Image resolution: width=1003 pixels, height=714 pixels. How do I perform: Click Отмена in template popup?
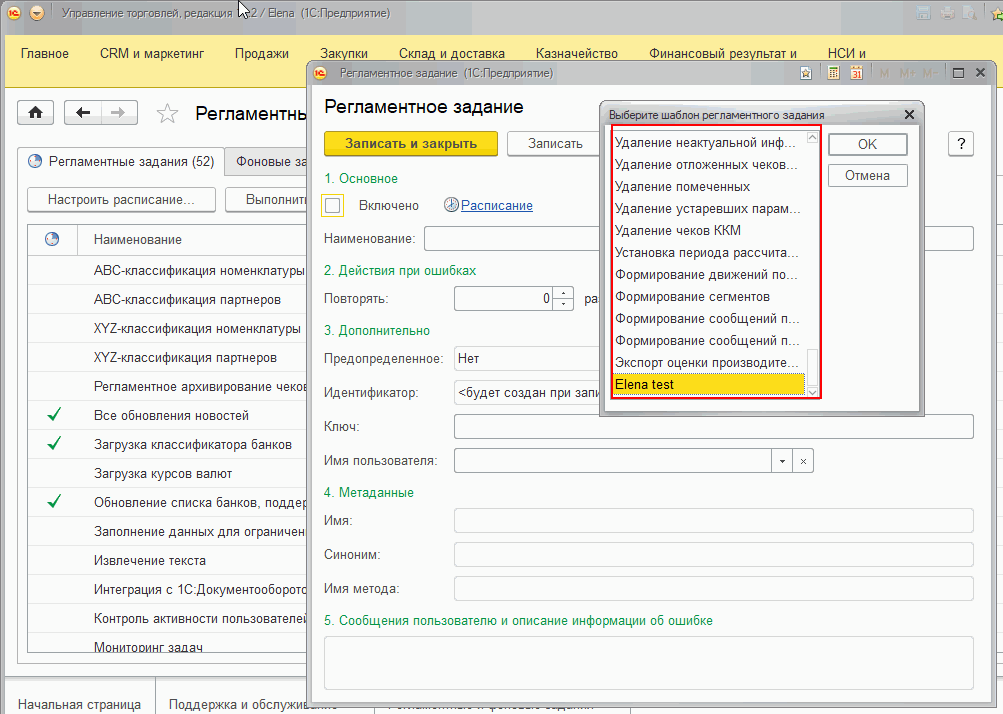(x=867, y=175)
